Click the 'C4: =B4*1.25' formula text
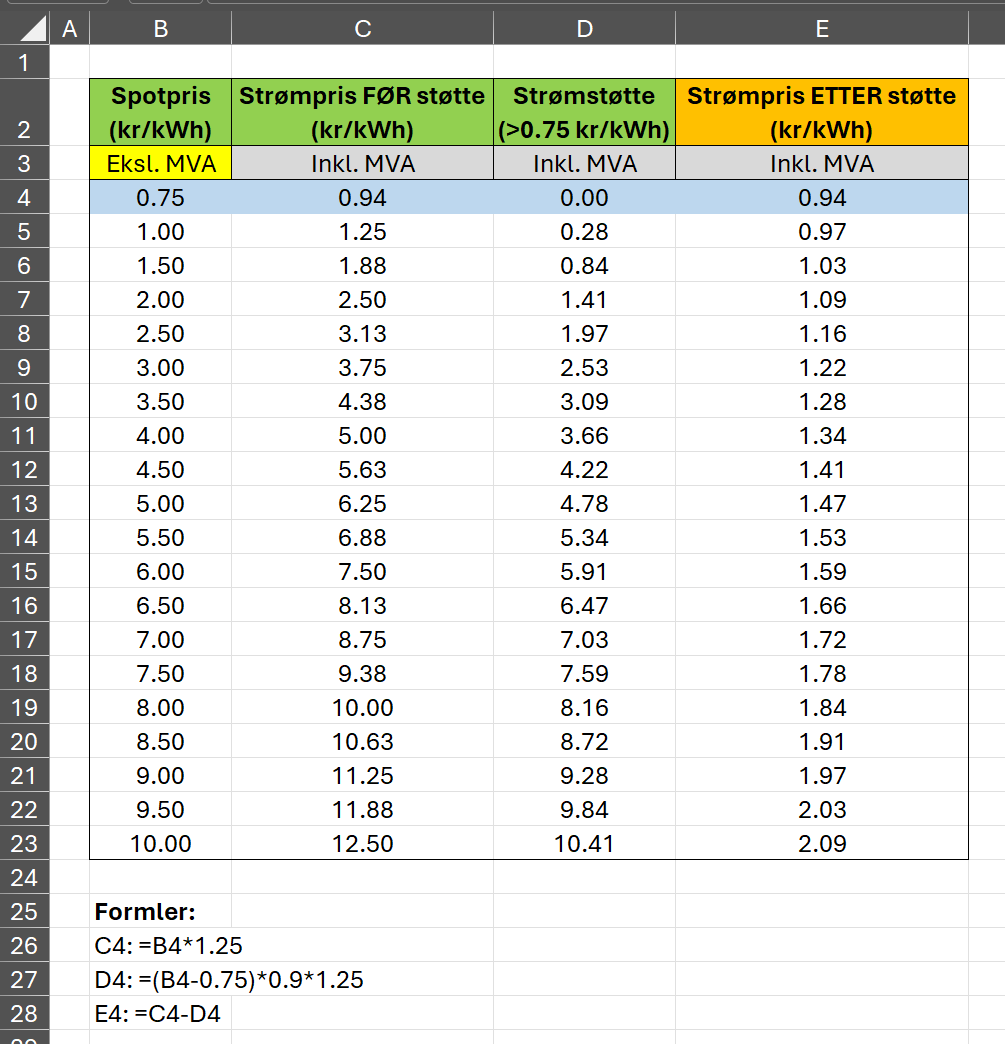 pyautogui.click(x=168, y=945)
